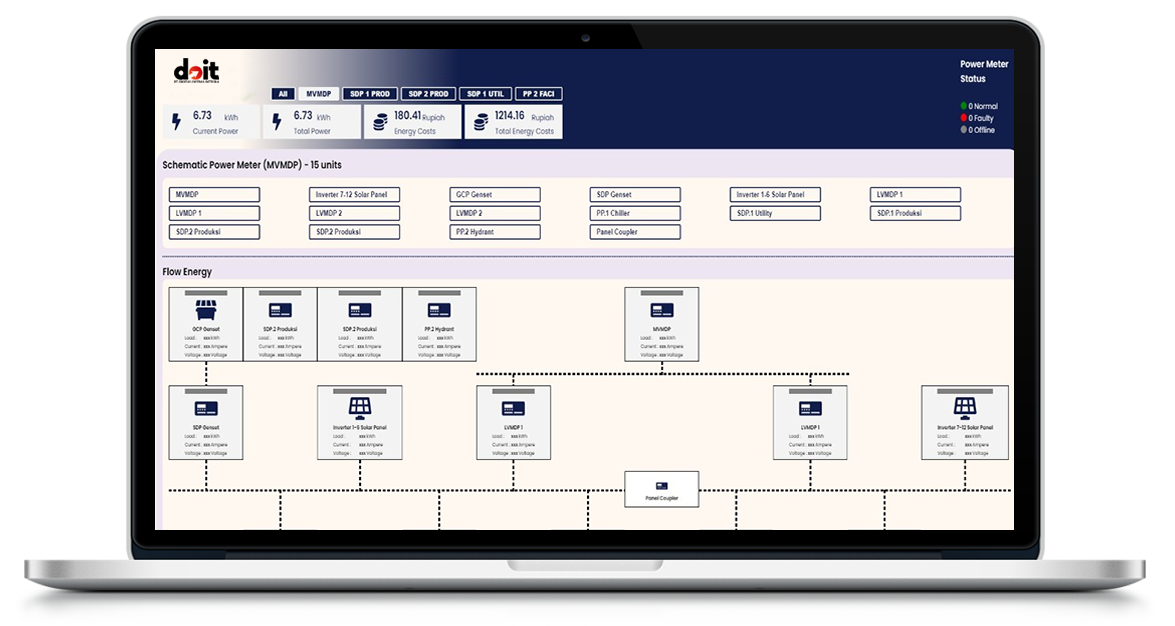The image size is (1175, 626).
Task: Select the SDP 1 UTIL tab
Action: (485, 94)
